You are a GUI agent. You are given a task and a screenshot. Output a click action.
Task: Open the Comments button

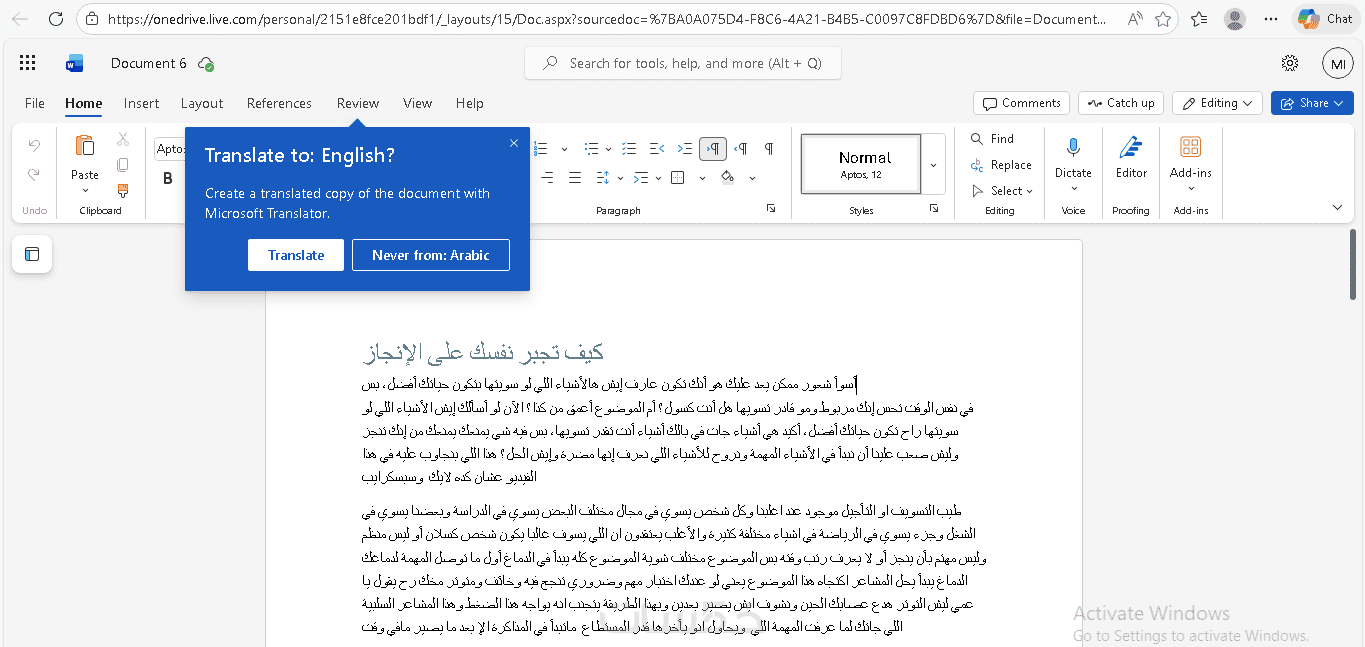point(1021,103)
